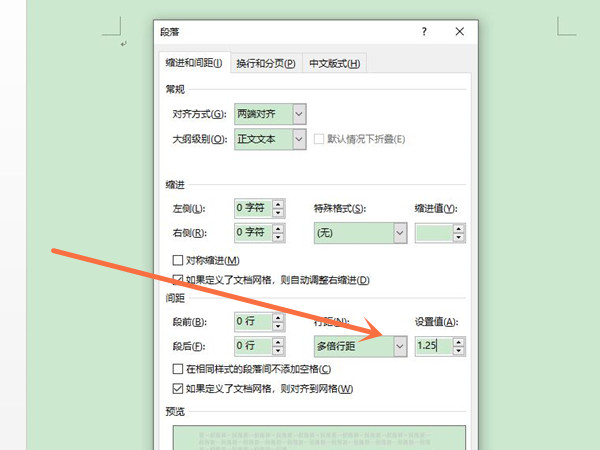The height and width of the screenshot is (450, 600).
Task: Check 在相同样式的段落间不添加空格 option
Action: click(x=179, y=369)
